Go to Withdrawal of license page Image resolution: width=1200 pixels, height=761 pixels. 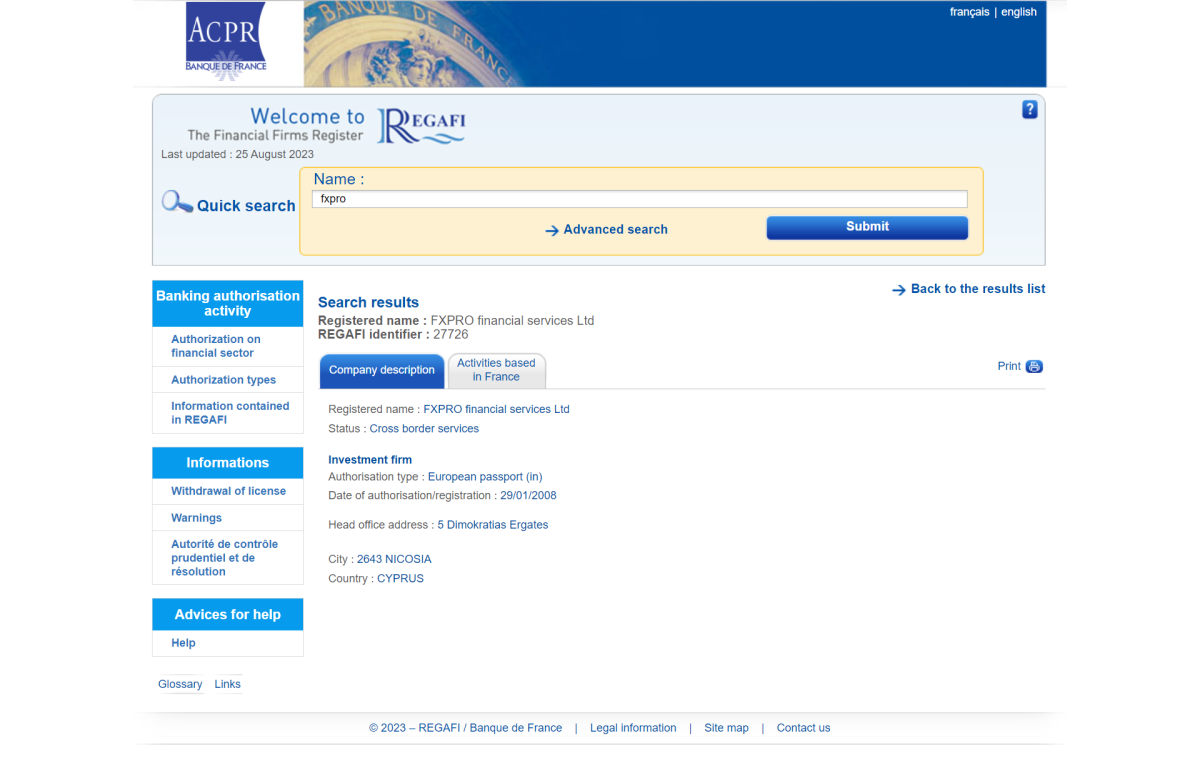(x=228, y=491)
